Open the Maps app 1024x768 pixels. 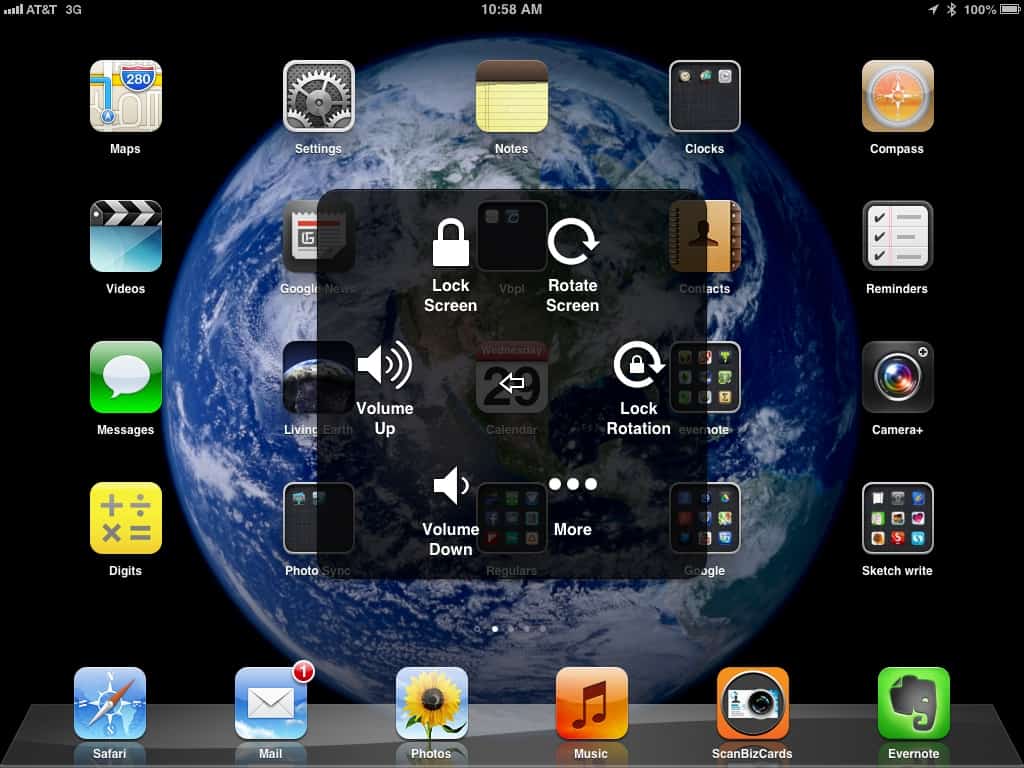point(125,96)
